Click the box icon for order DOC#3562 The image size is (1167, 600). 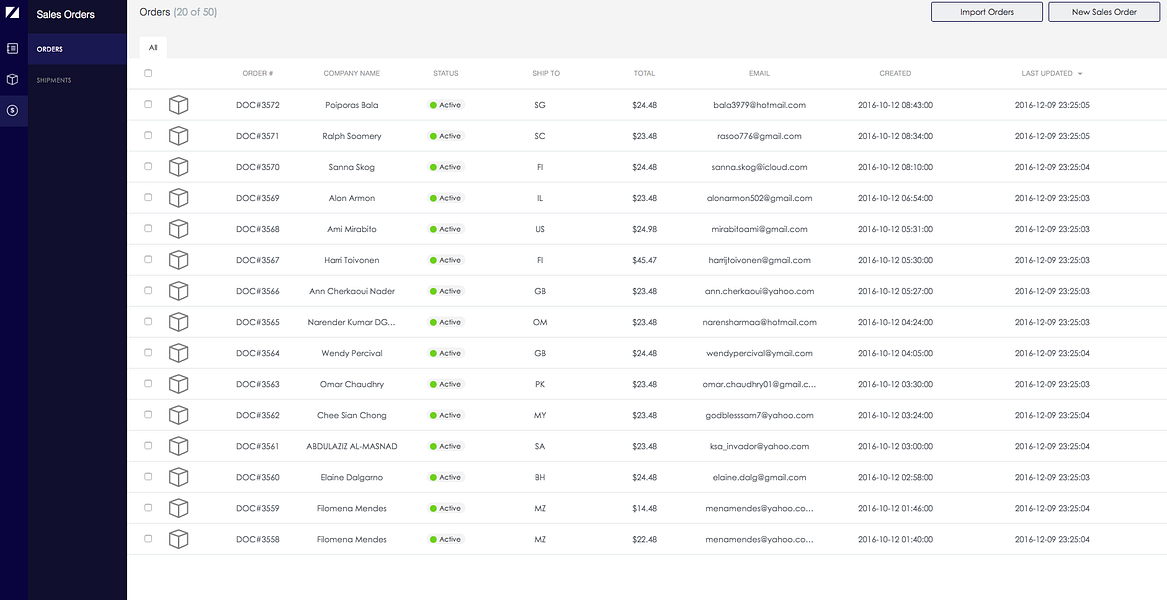pos(178,415)
